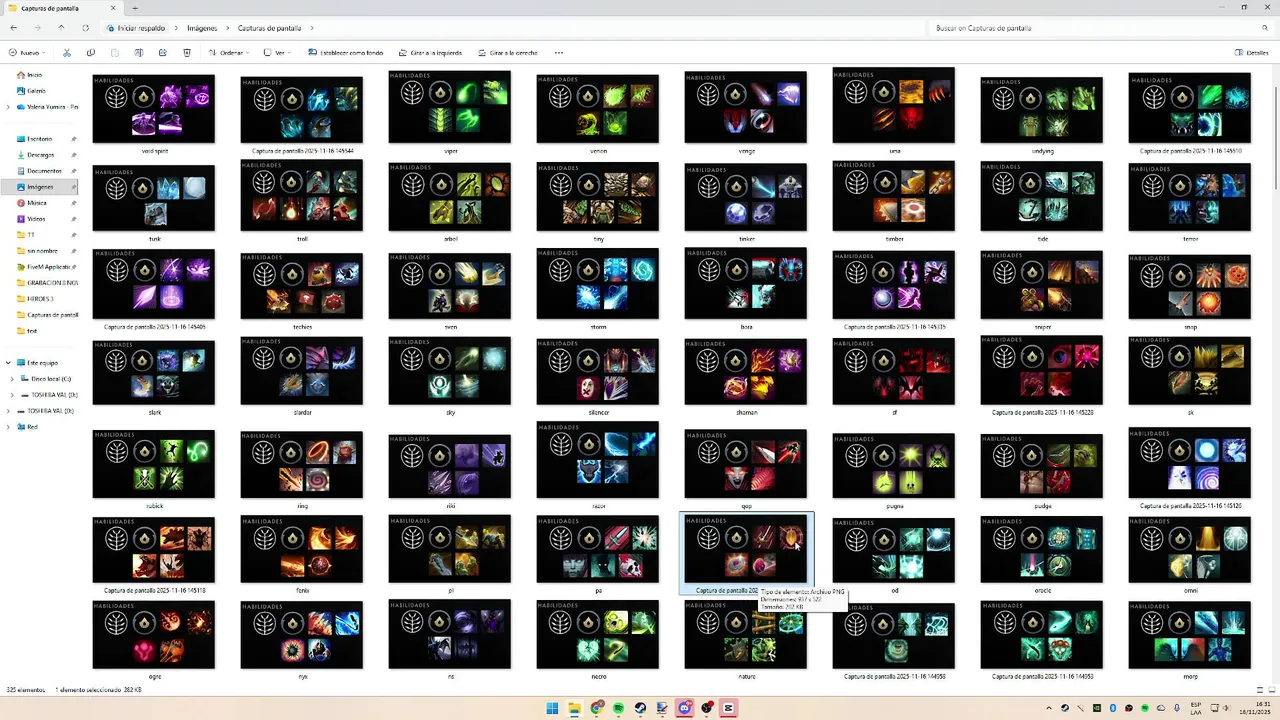Click the Copy icon in toolbar
Screen dimensions: 1280x720
tap(91, 53)
